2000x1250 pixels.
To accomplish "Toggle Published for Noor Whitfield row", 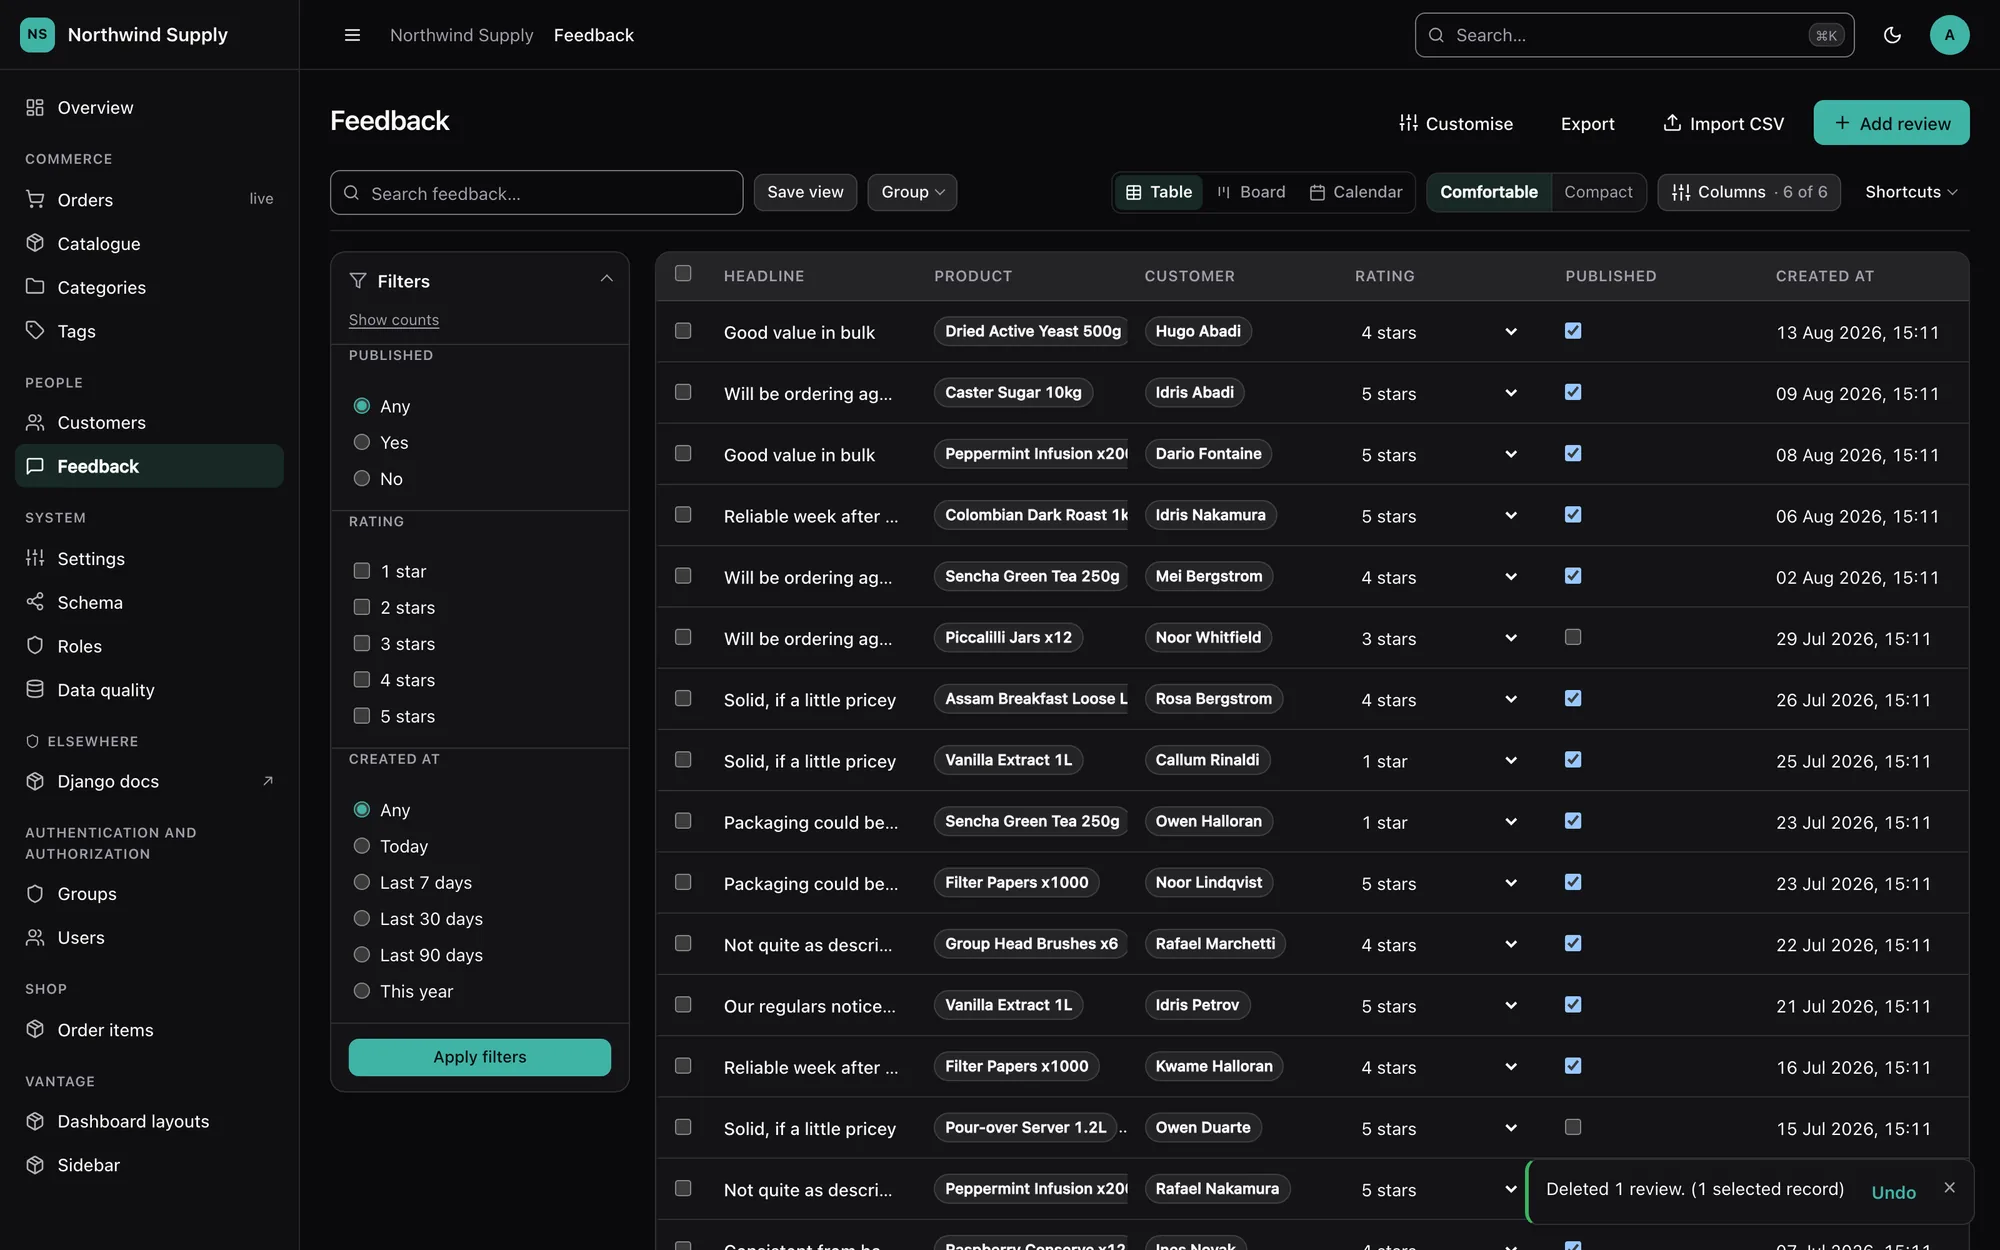I will click(x=1573, y=637).
